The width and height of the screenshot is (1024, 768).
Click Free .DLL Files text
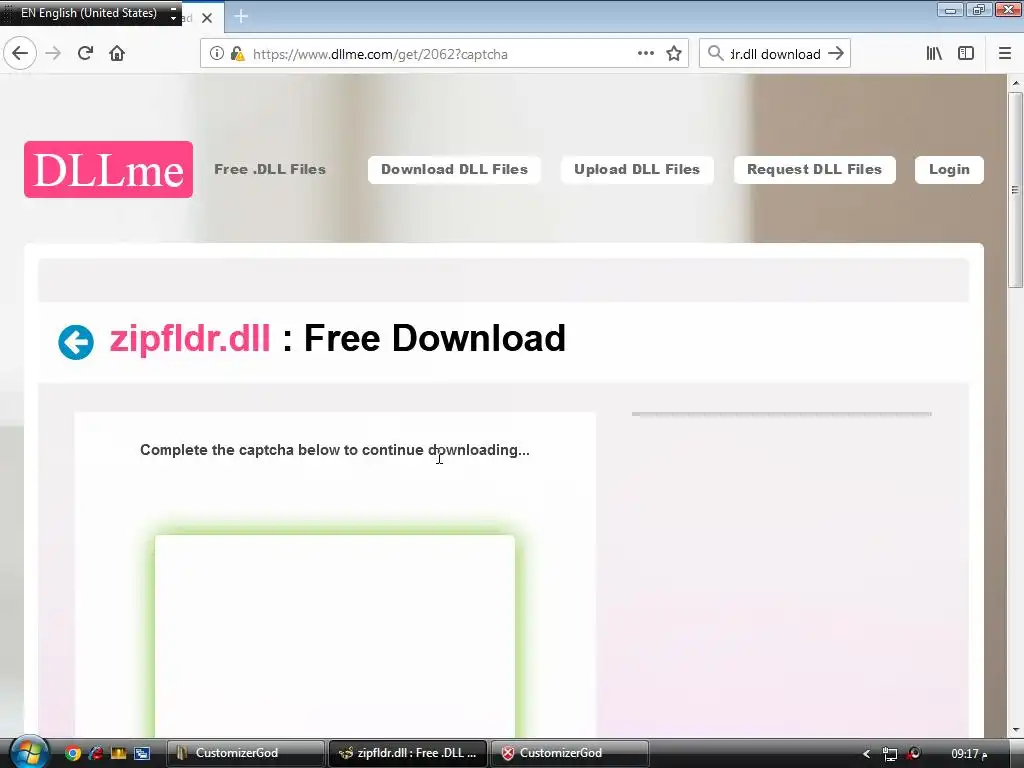pos(270,169)
